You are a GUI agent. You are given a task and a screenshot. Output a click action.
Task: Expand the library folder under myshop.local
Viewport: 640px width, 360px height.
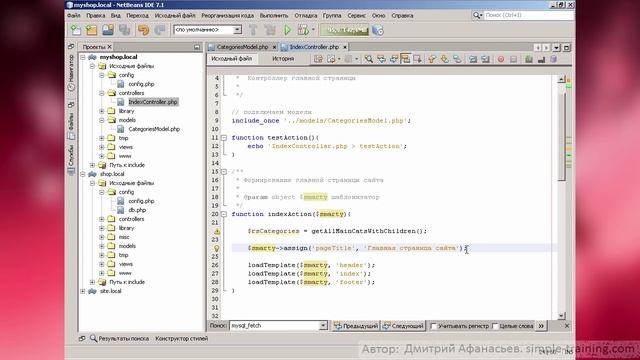pos(102,111)
